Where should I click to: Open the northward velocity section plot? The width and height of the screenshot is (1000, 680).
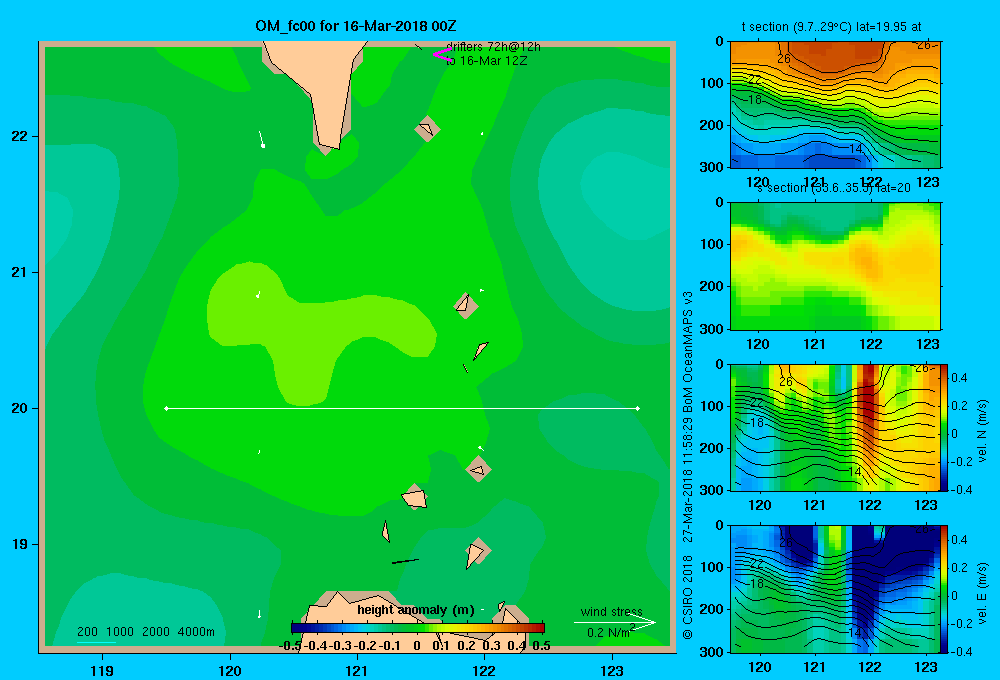(835, 427)
